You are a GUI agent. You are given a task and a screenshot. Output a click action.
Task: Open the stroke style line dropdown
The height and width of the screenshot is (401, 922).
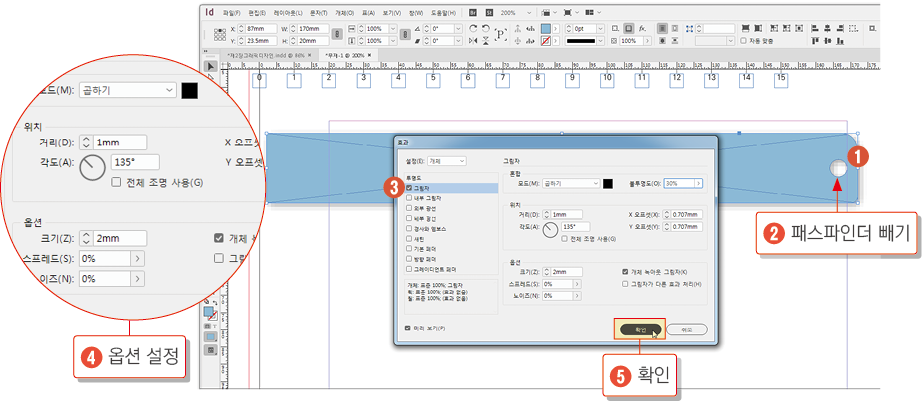pyautogui.click(x=600, y=41)
